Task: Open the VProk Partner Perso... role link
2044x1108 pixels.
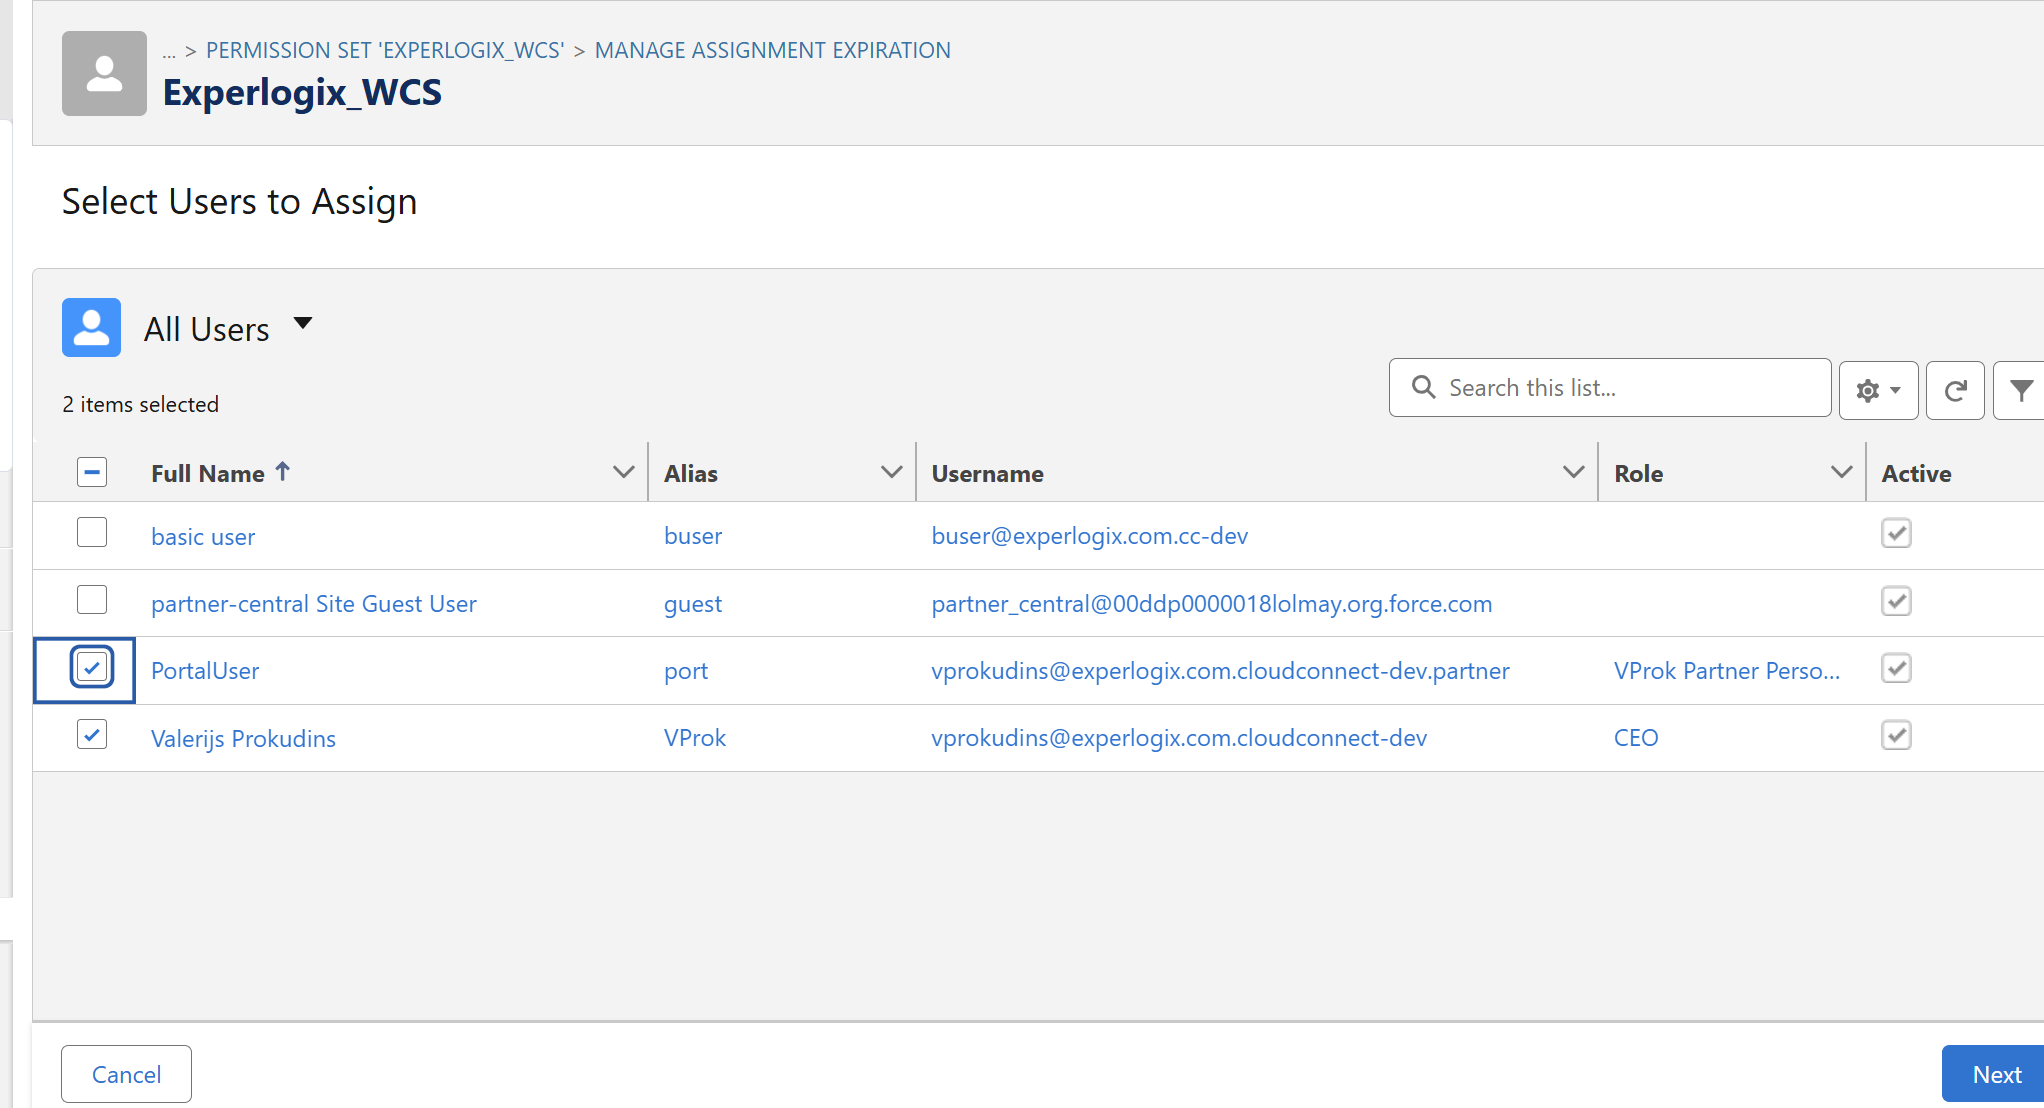Action: [x=1727, y=671]
